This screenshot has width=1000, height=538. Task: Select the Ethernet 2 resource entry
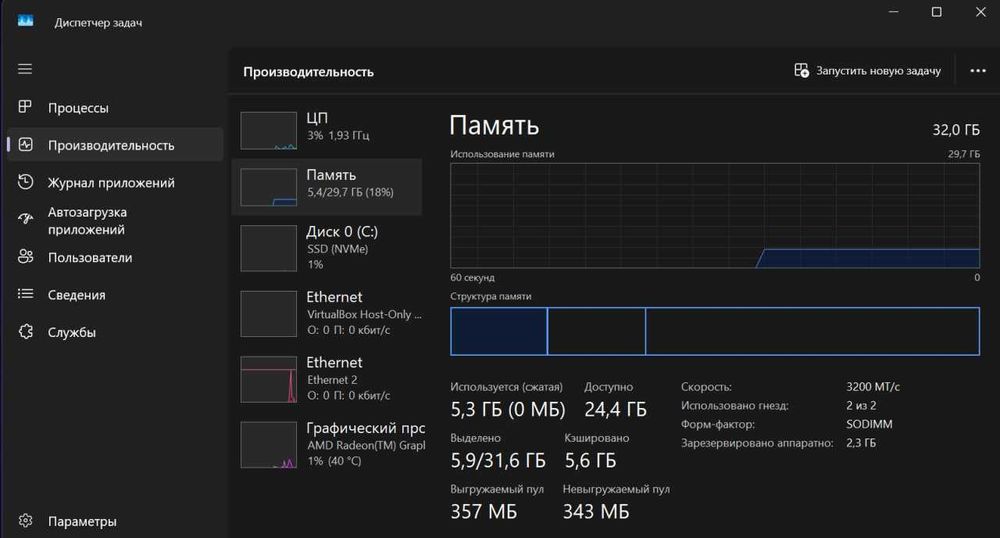pos(328,379)
